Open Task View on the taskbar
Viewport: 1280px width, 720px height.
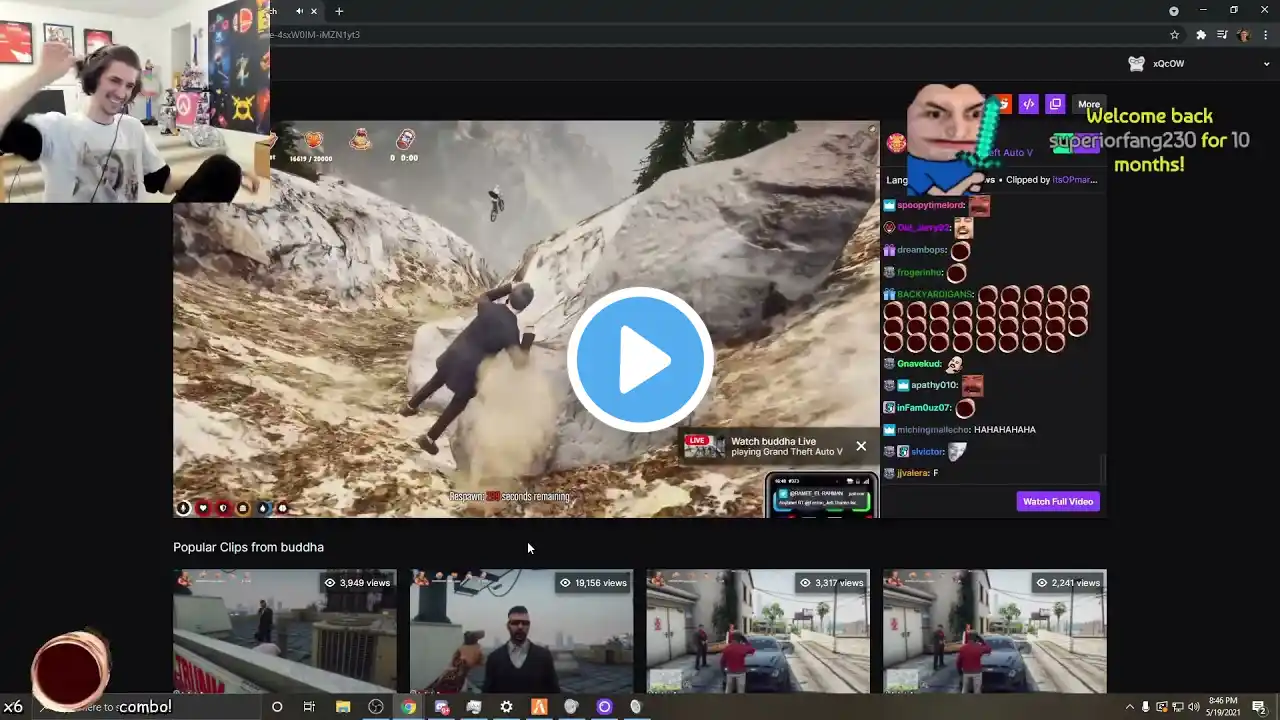tap(309, 707)
